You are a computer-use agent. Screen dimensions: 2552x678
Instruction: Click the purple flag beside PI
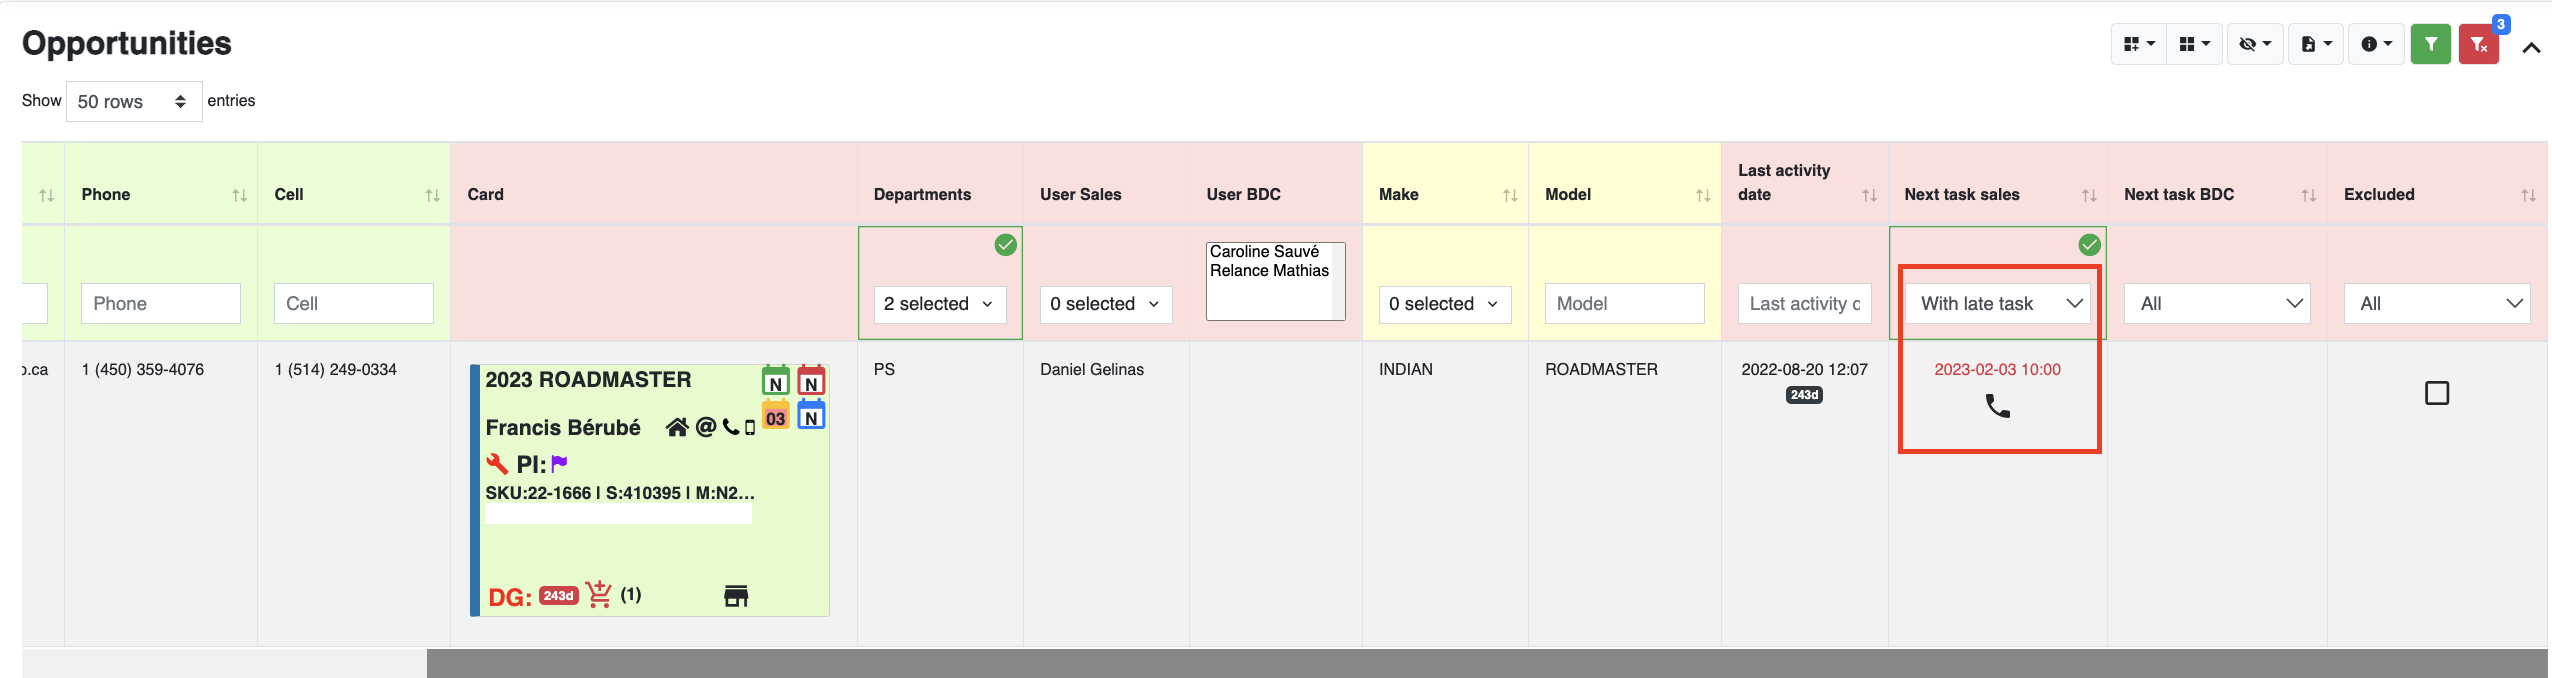560,463
